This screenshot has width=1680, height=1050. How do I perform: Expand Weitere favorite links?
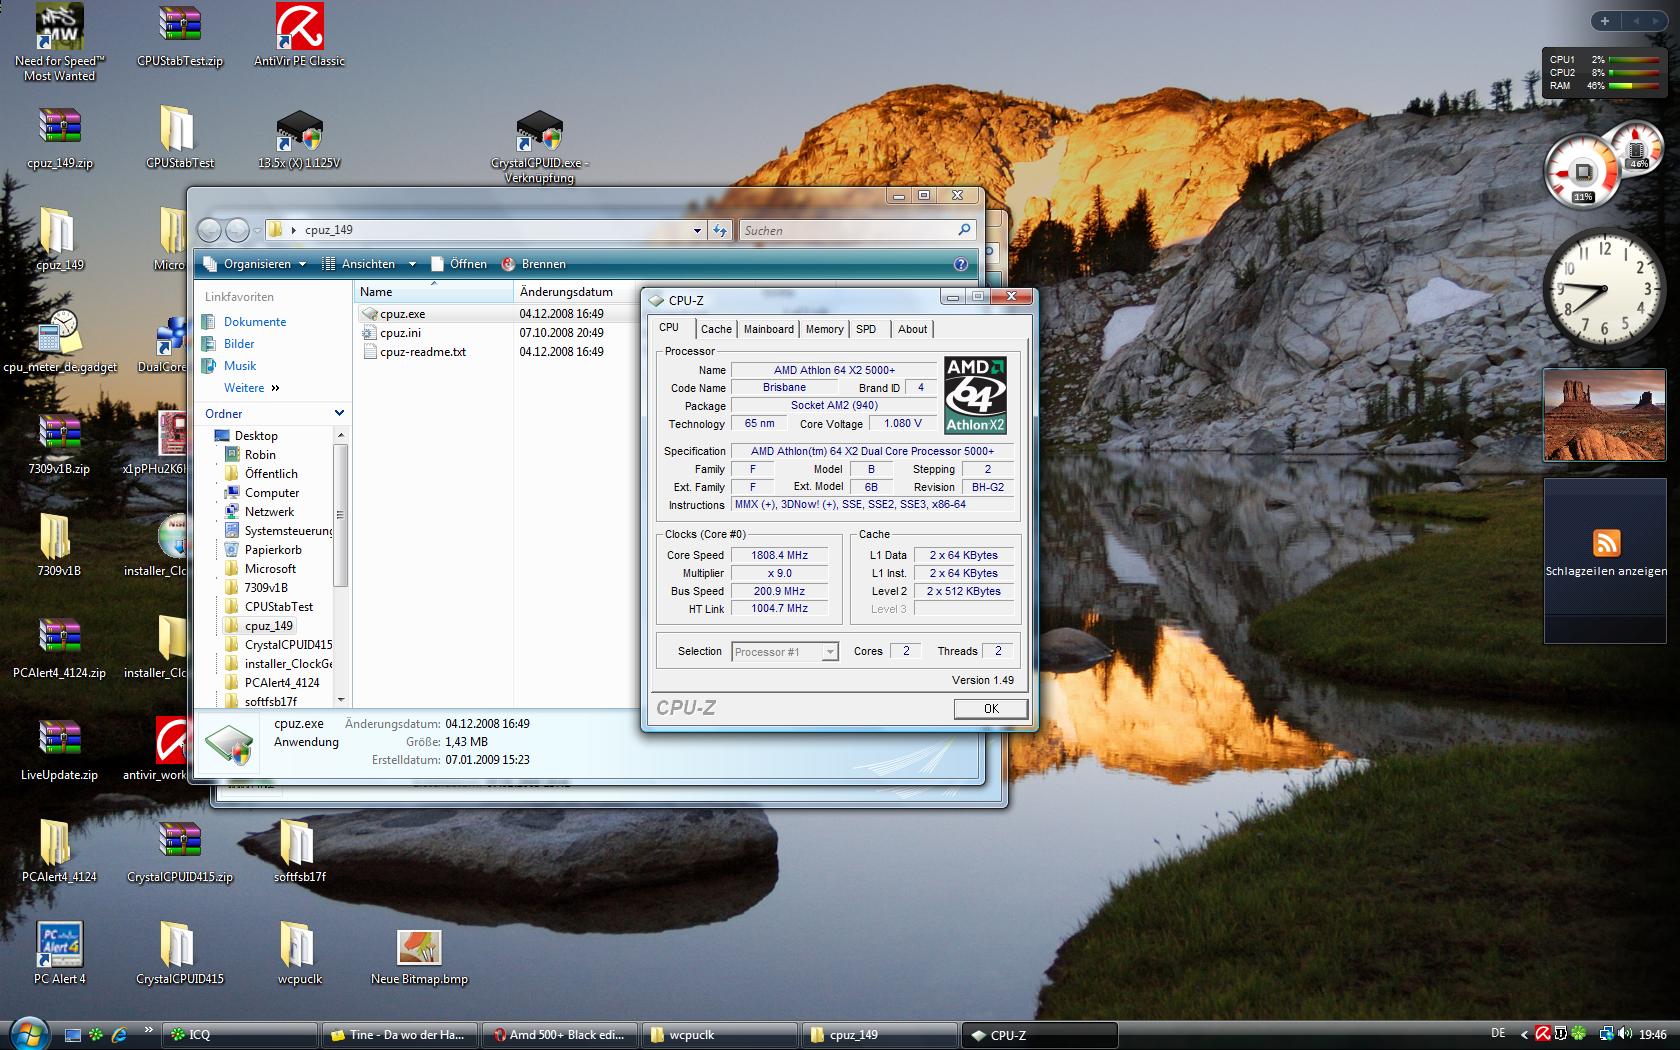252,388
